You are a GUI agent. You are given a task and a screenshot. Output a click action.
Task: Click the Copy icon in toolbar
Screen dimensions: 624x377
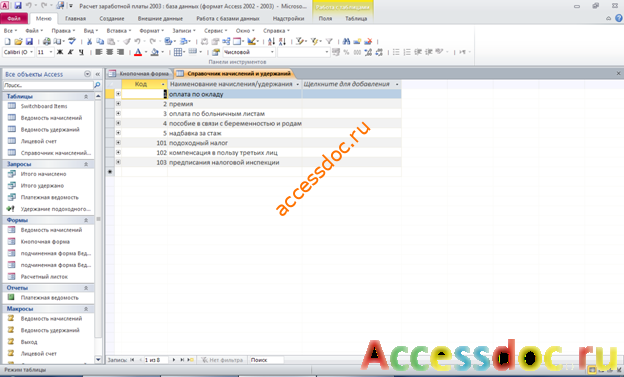point(100,41)
